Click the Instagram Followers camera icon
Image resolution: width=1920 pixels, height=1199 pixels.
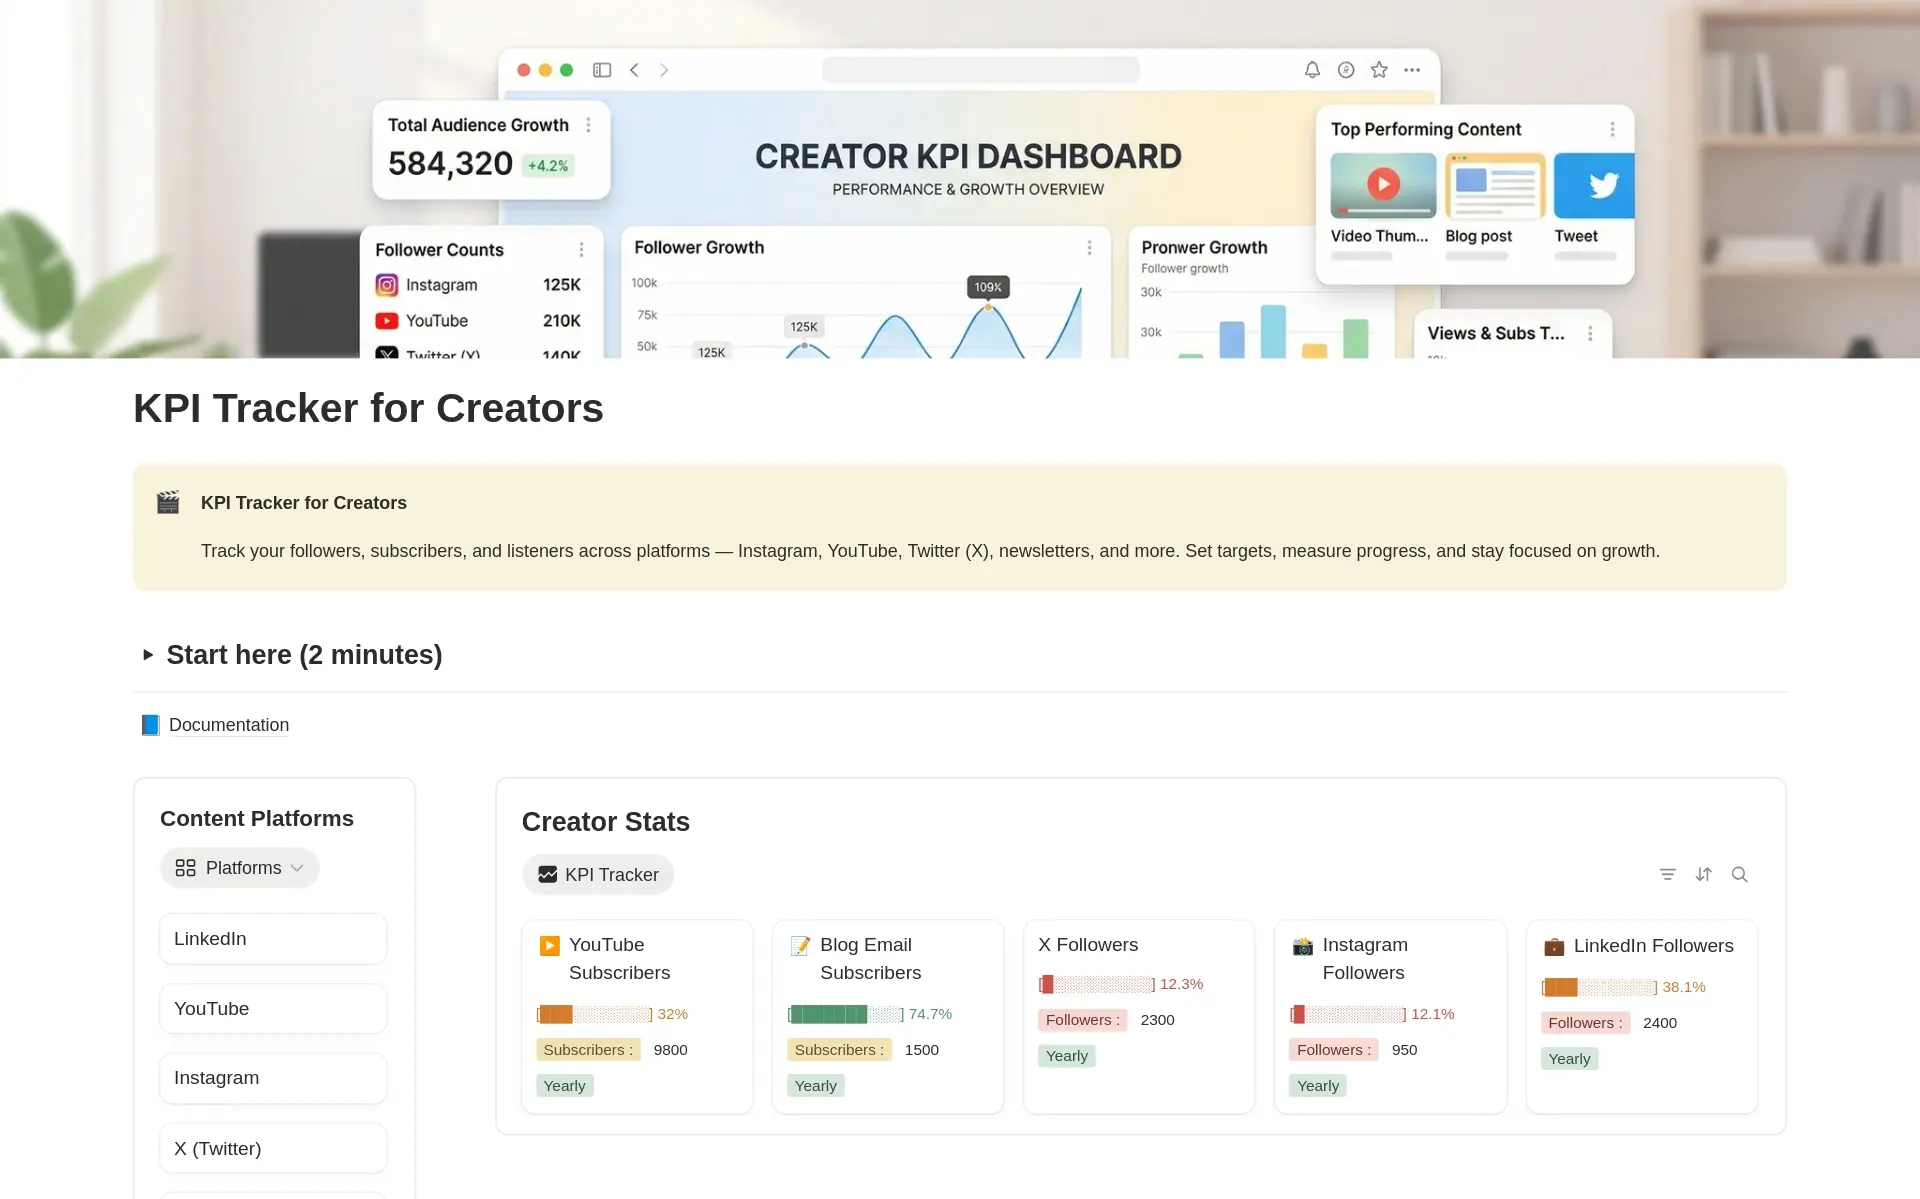1302,945
